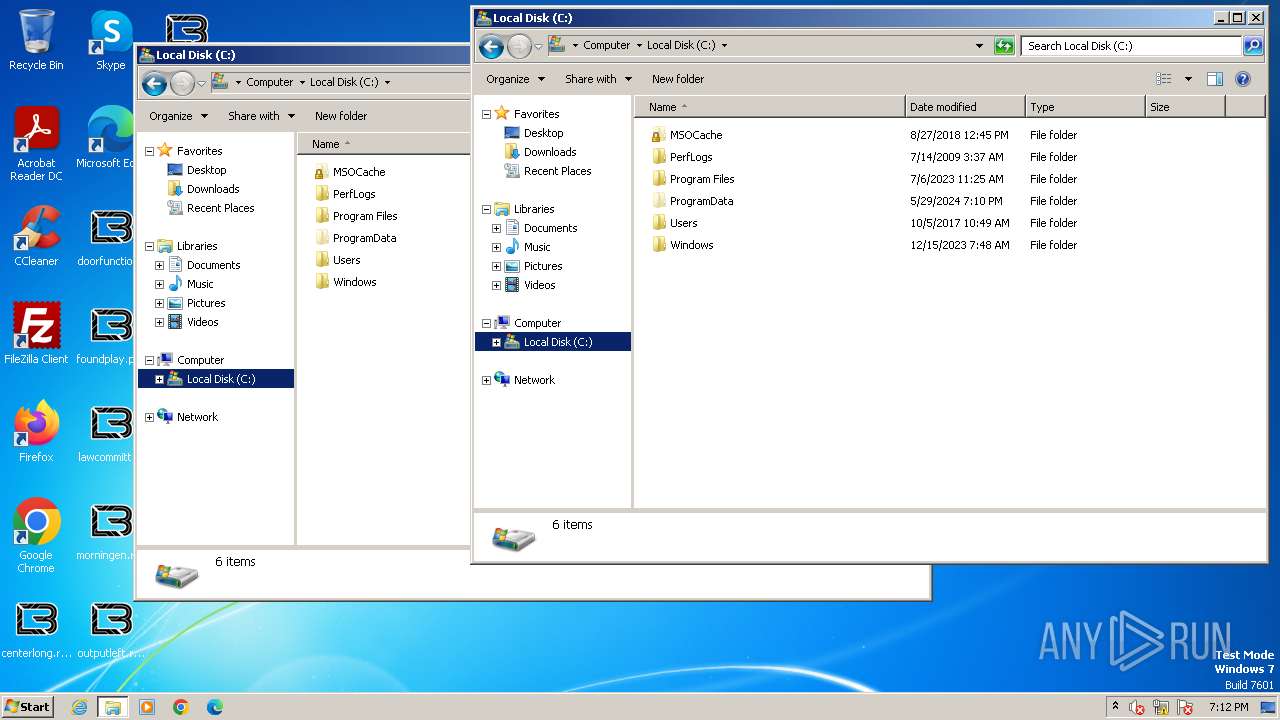
Task: Select FileZilla Client desktop icon
Action: [x=36, y=334]
